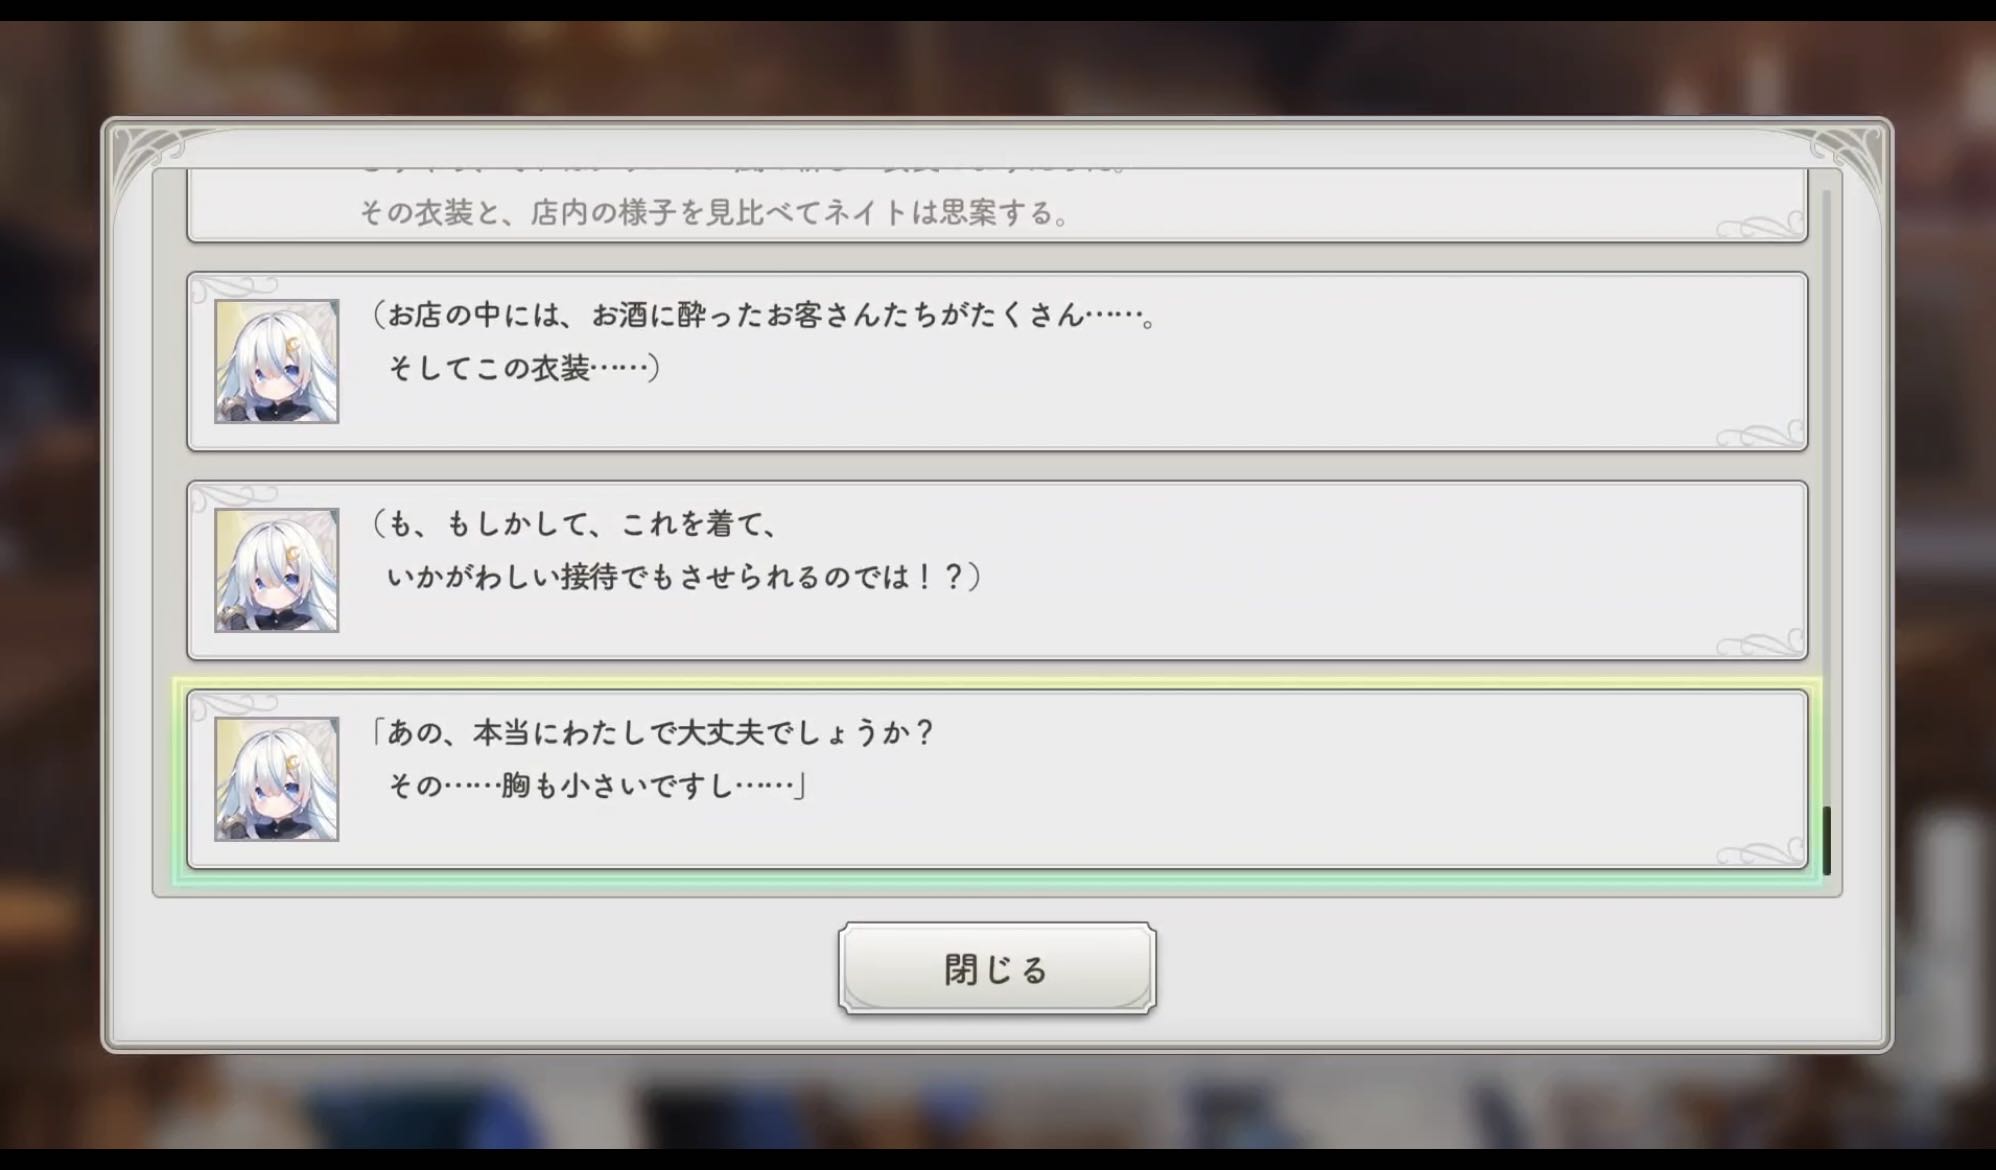The height and width of the screenshot is (1170, 1996).
Task: Click the line いかがわしい接待でもさせられるのでは
Action: pyautogui.click(x=683, y=577)
